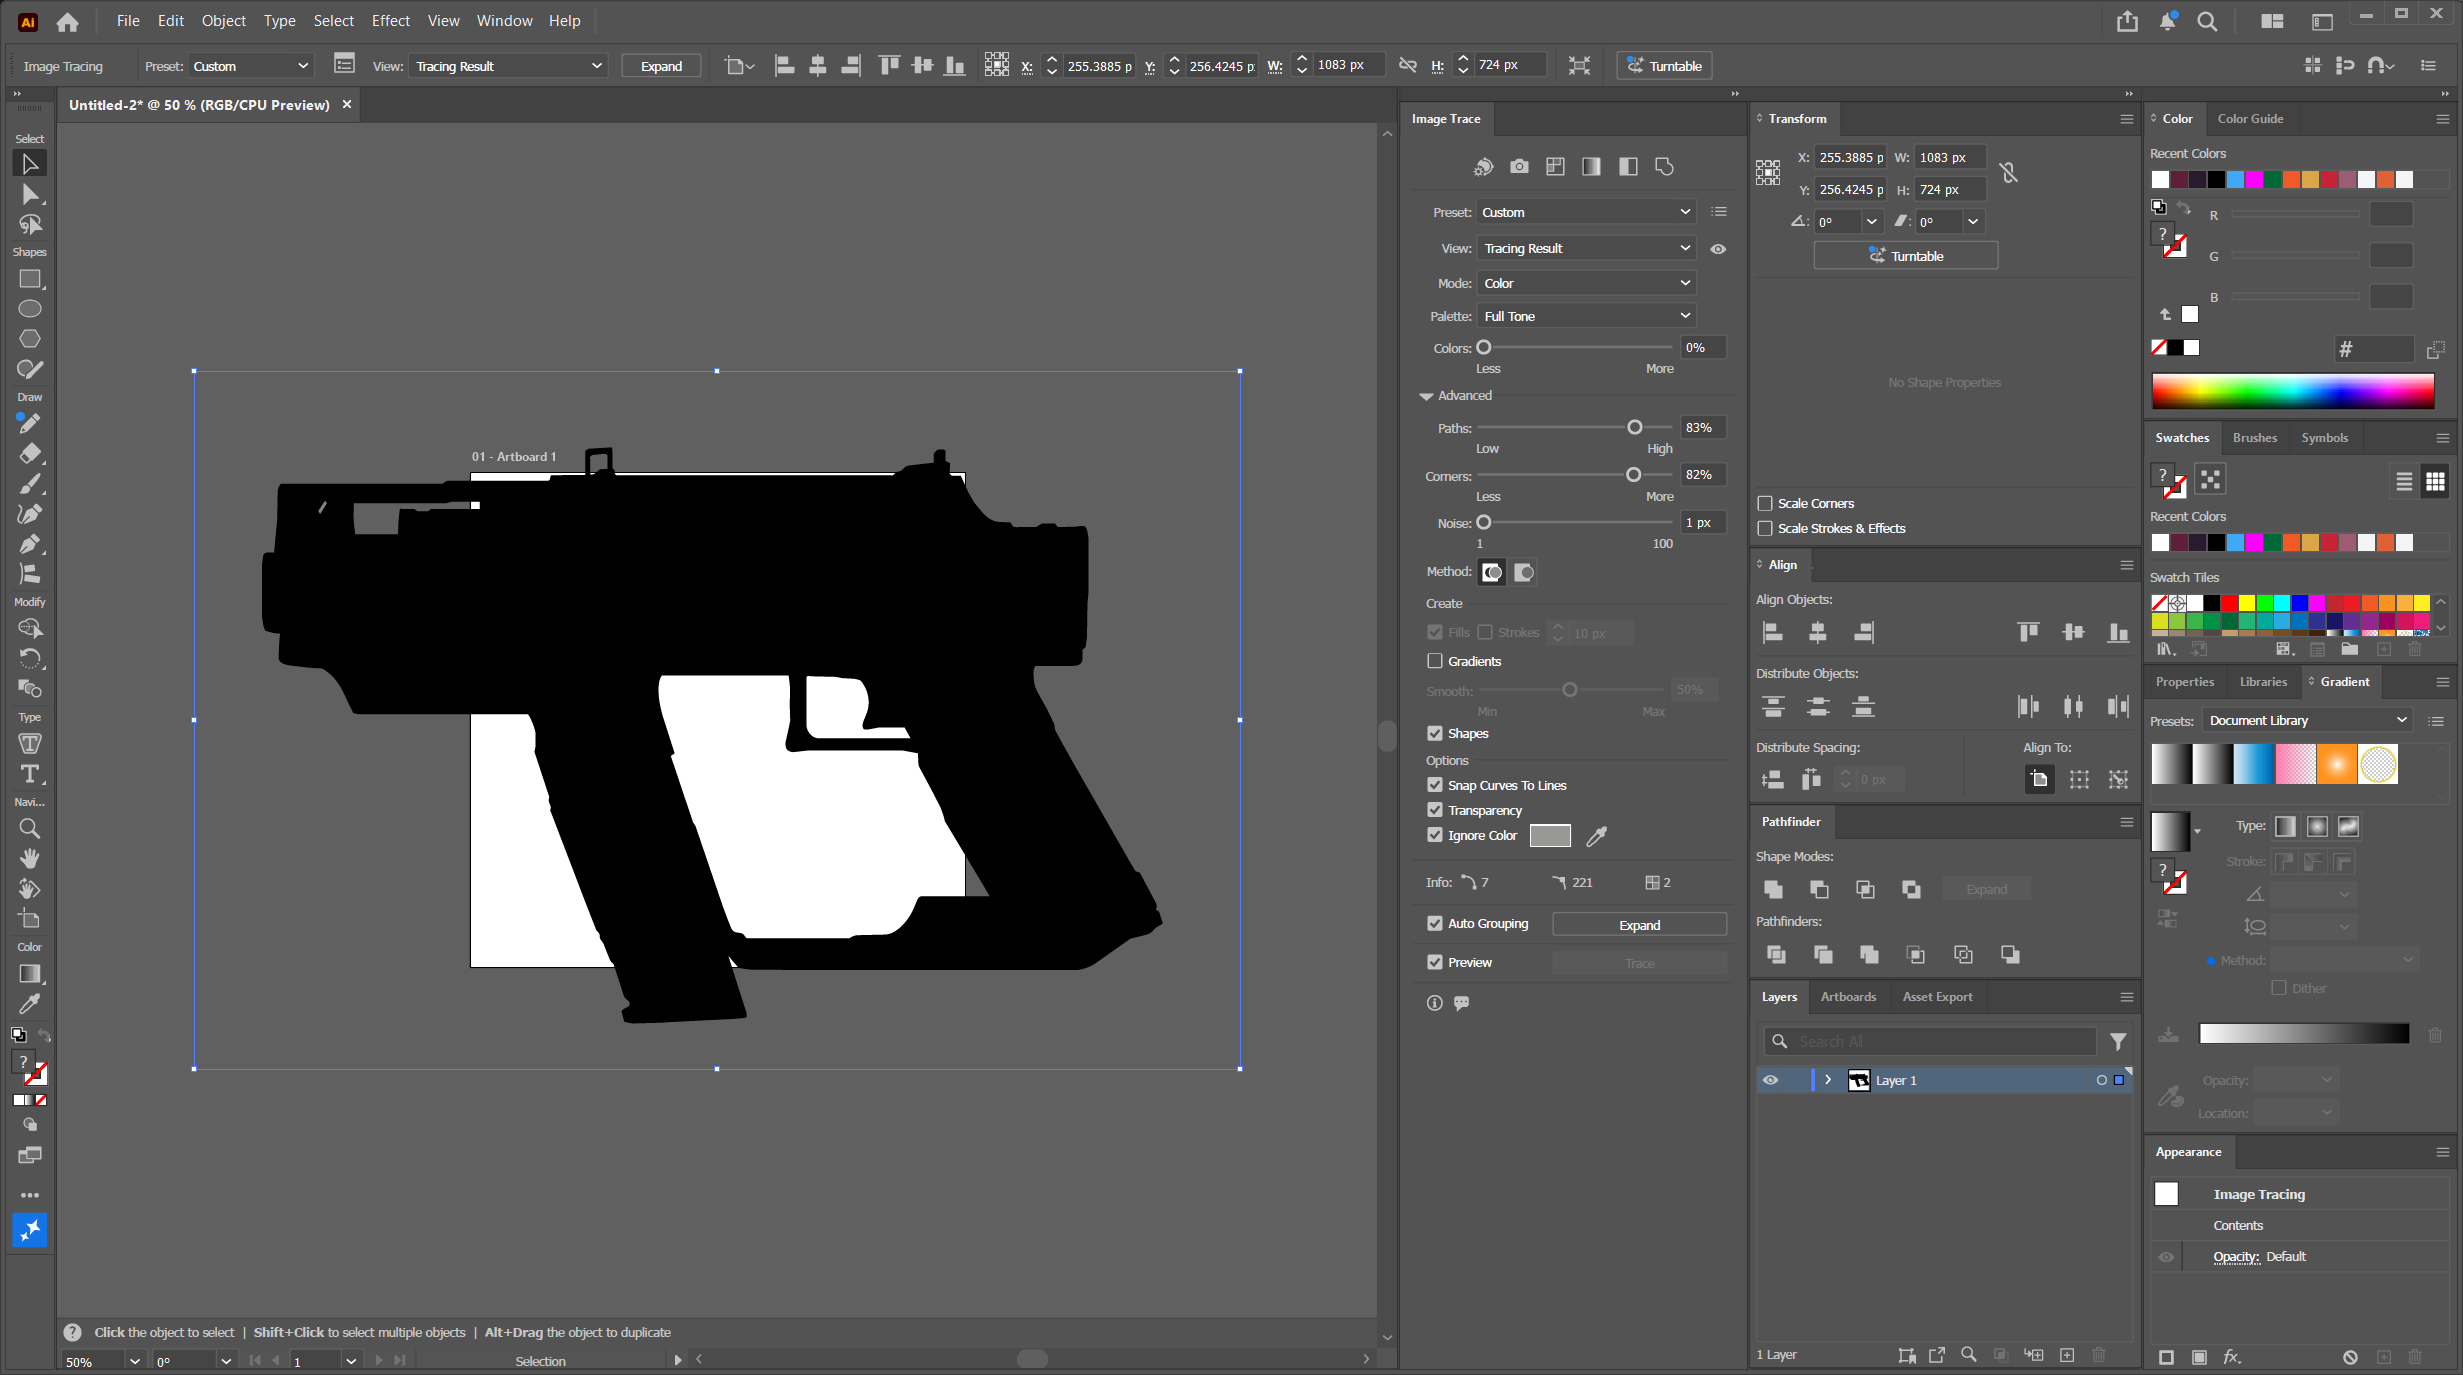Image resolution: width=2463 pixels, height=1375 pixels.
Task: Click the Ignore Color gray swatch
Action: coord(1550,836)
